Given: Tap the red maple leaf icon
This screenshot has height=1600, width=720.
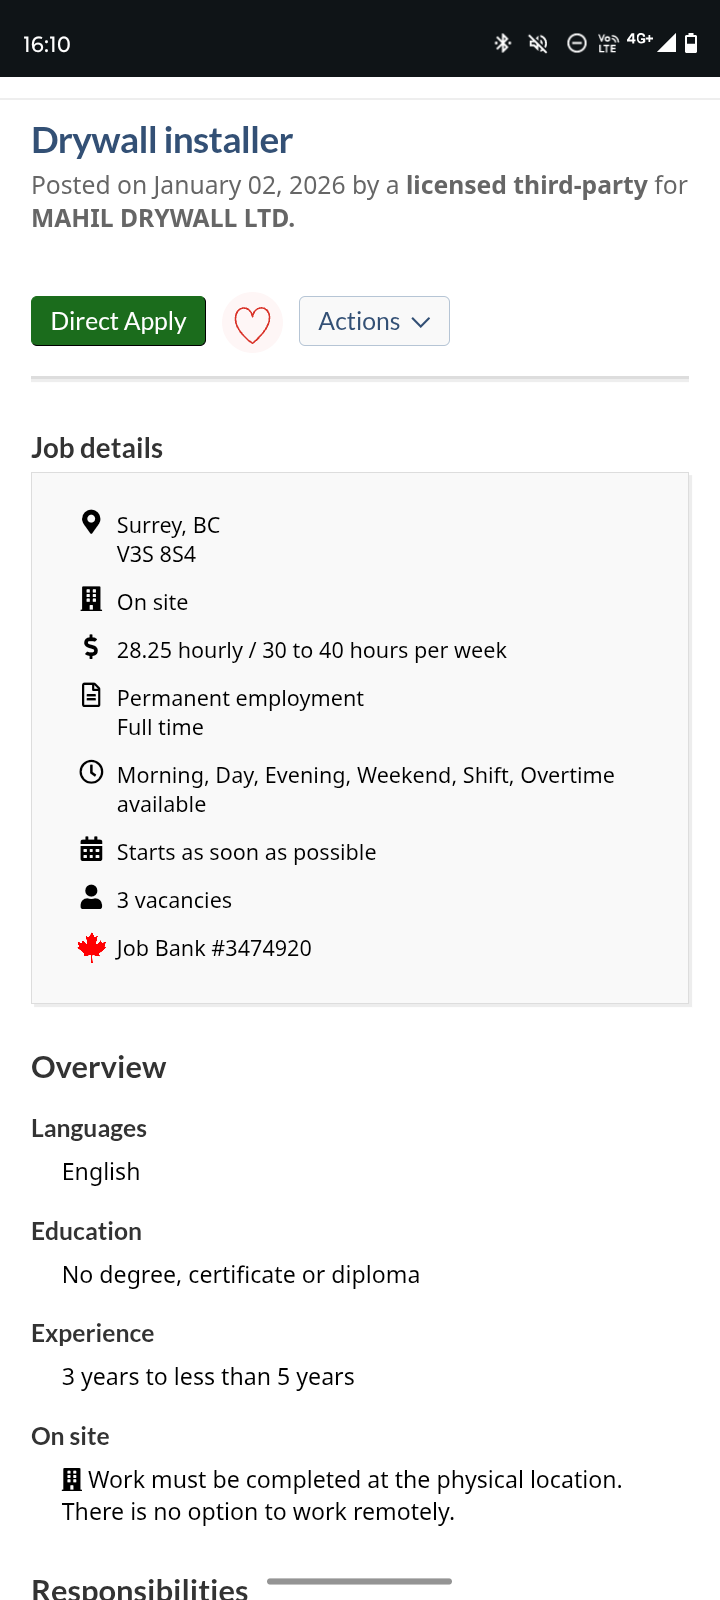Looking at the screenshot, I should [91, 946].
